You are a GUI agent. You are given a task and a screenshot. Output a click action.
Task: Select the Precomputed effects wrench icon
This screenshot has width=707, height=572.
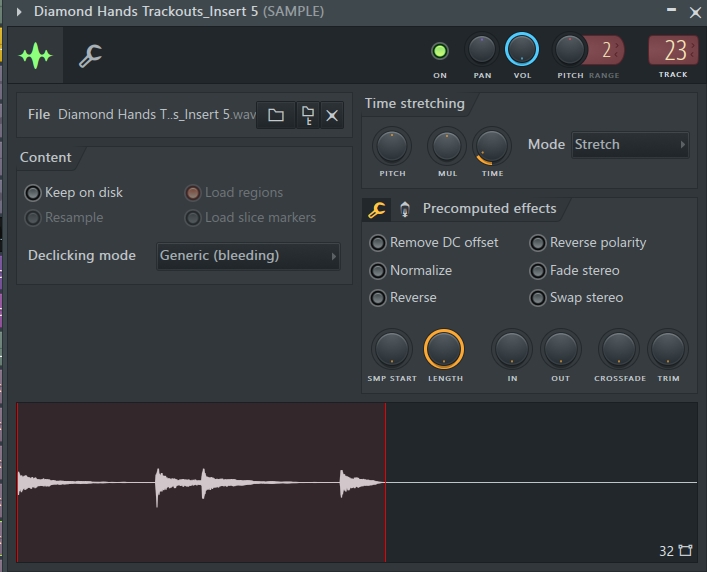point(376,210)
